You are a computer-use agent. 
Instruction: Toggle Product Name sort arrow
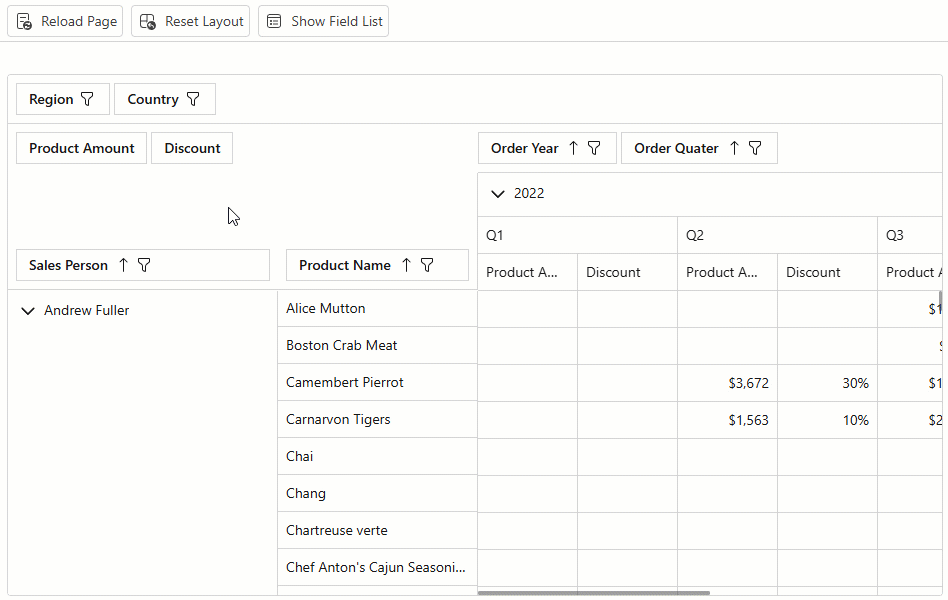pos(406,265)
